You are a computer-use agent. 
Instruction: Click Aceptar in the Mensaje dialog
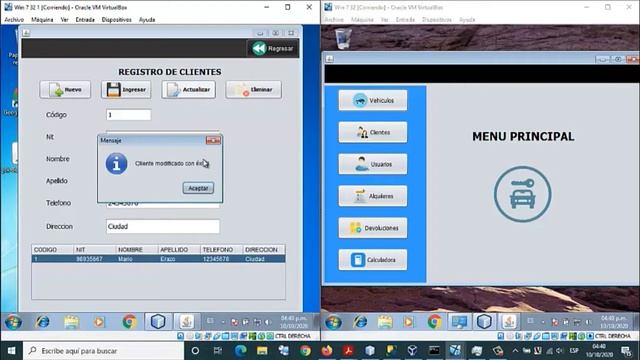coord(198,188)
